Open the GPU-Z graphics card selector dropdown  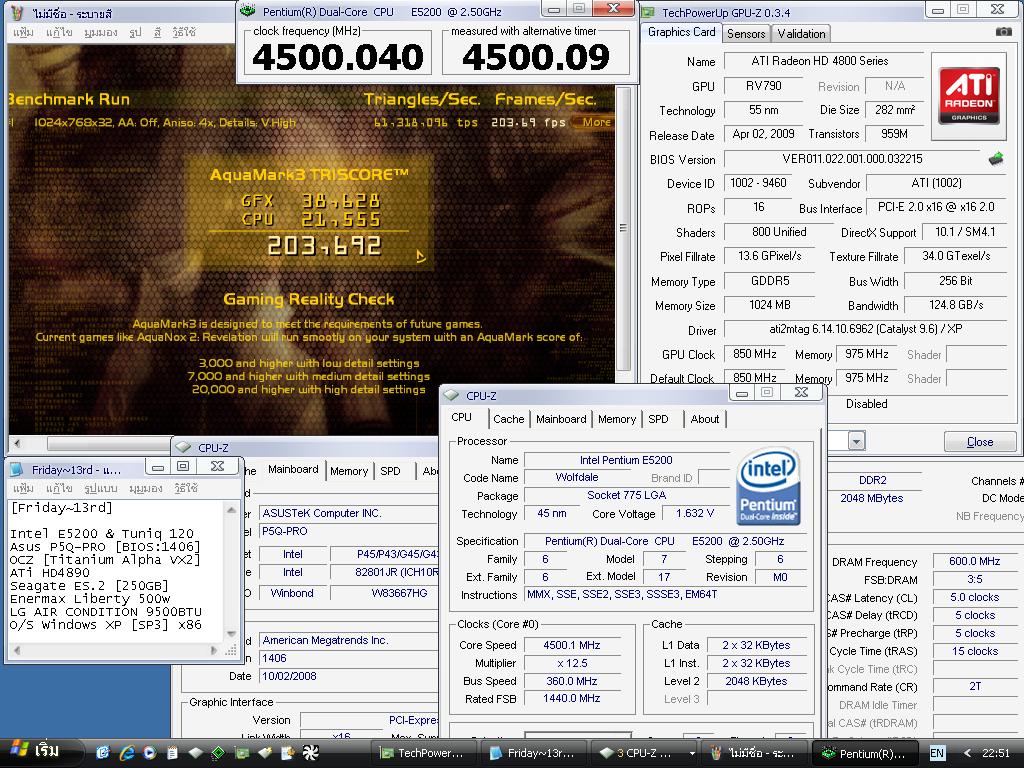tap(856, 441)
